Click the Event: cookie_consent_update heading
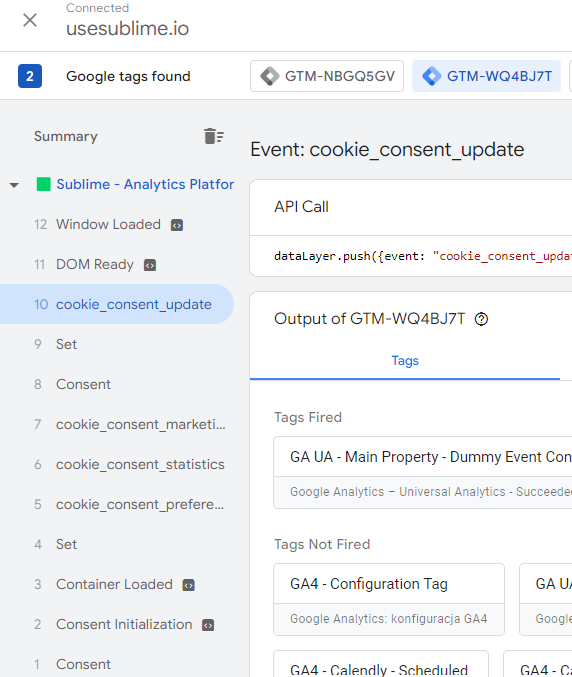The height and width of the screenshot is (677, 572). pyautogui.click(x=387, y=150)
